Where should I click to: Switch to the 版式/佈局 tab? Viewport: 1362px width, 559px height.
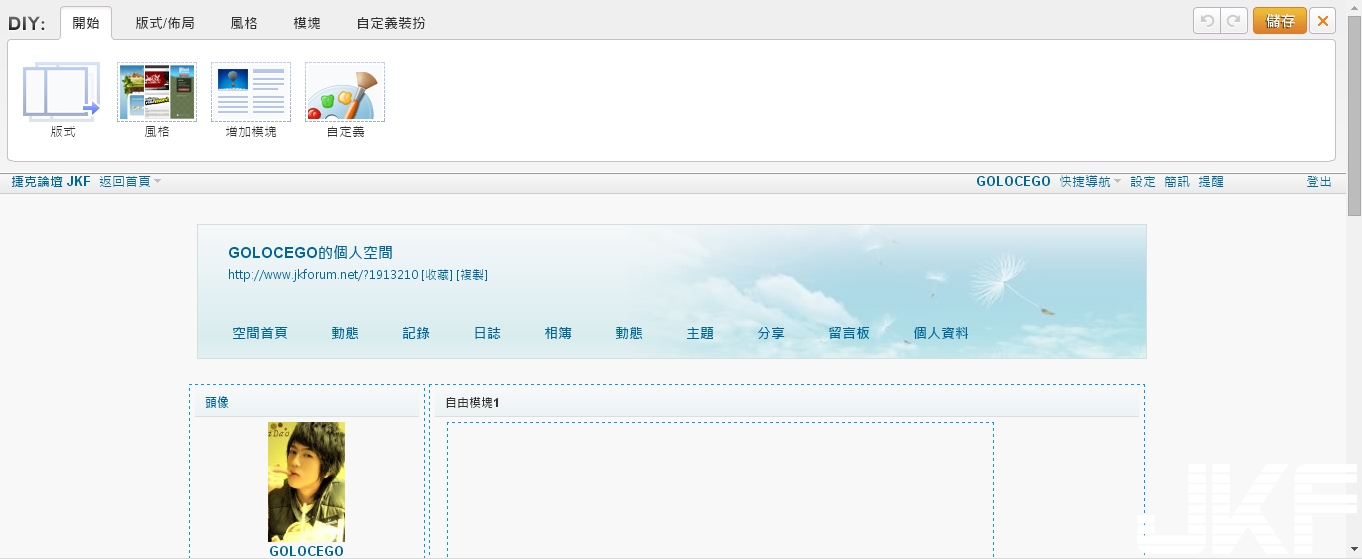tap(165, 22)
